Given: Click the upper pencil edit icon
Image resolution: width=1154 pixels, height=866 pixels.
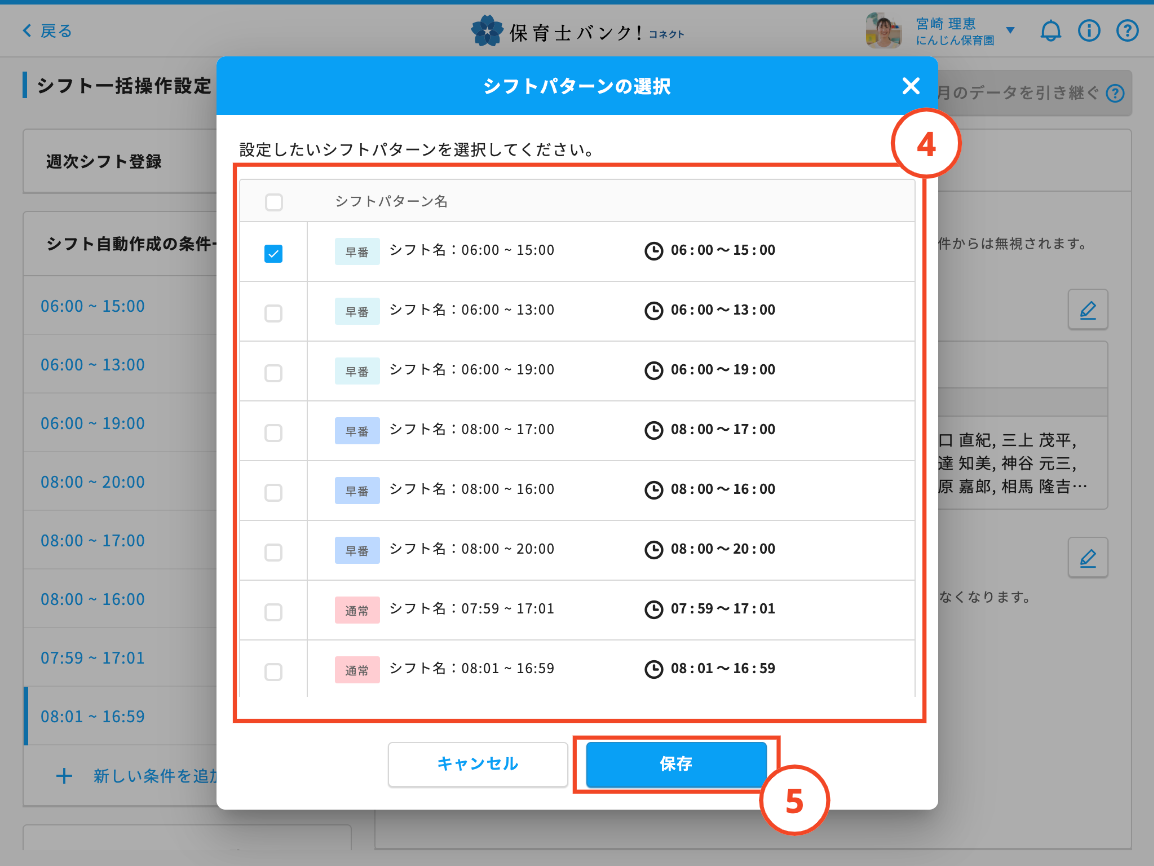Looking at the screenshot, I should pyautogui.click(x=1088, y=310).
